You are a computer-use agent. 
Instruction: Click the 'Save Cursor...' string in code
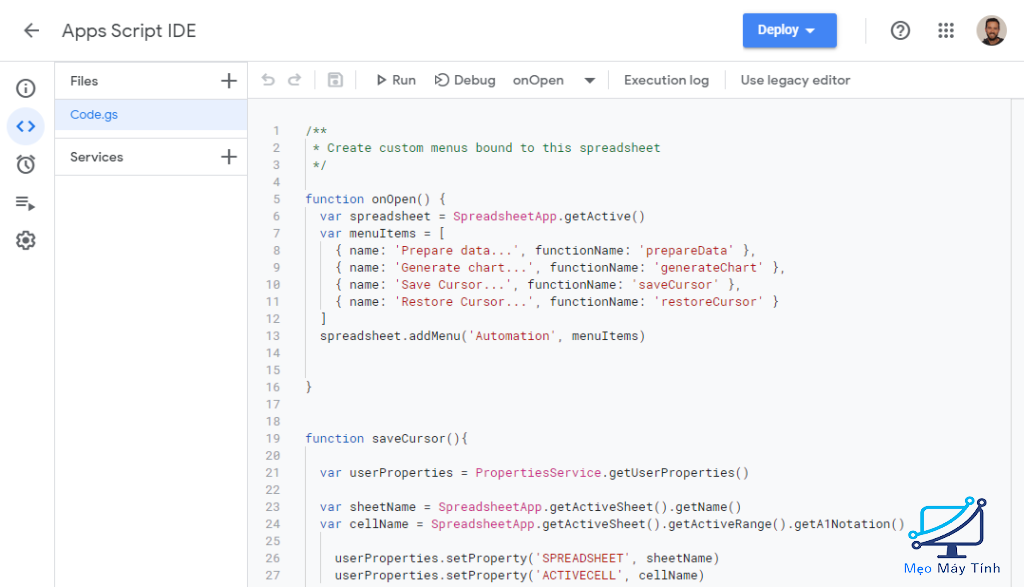tap(453, 284)
